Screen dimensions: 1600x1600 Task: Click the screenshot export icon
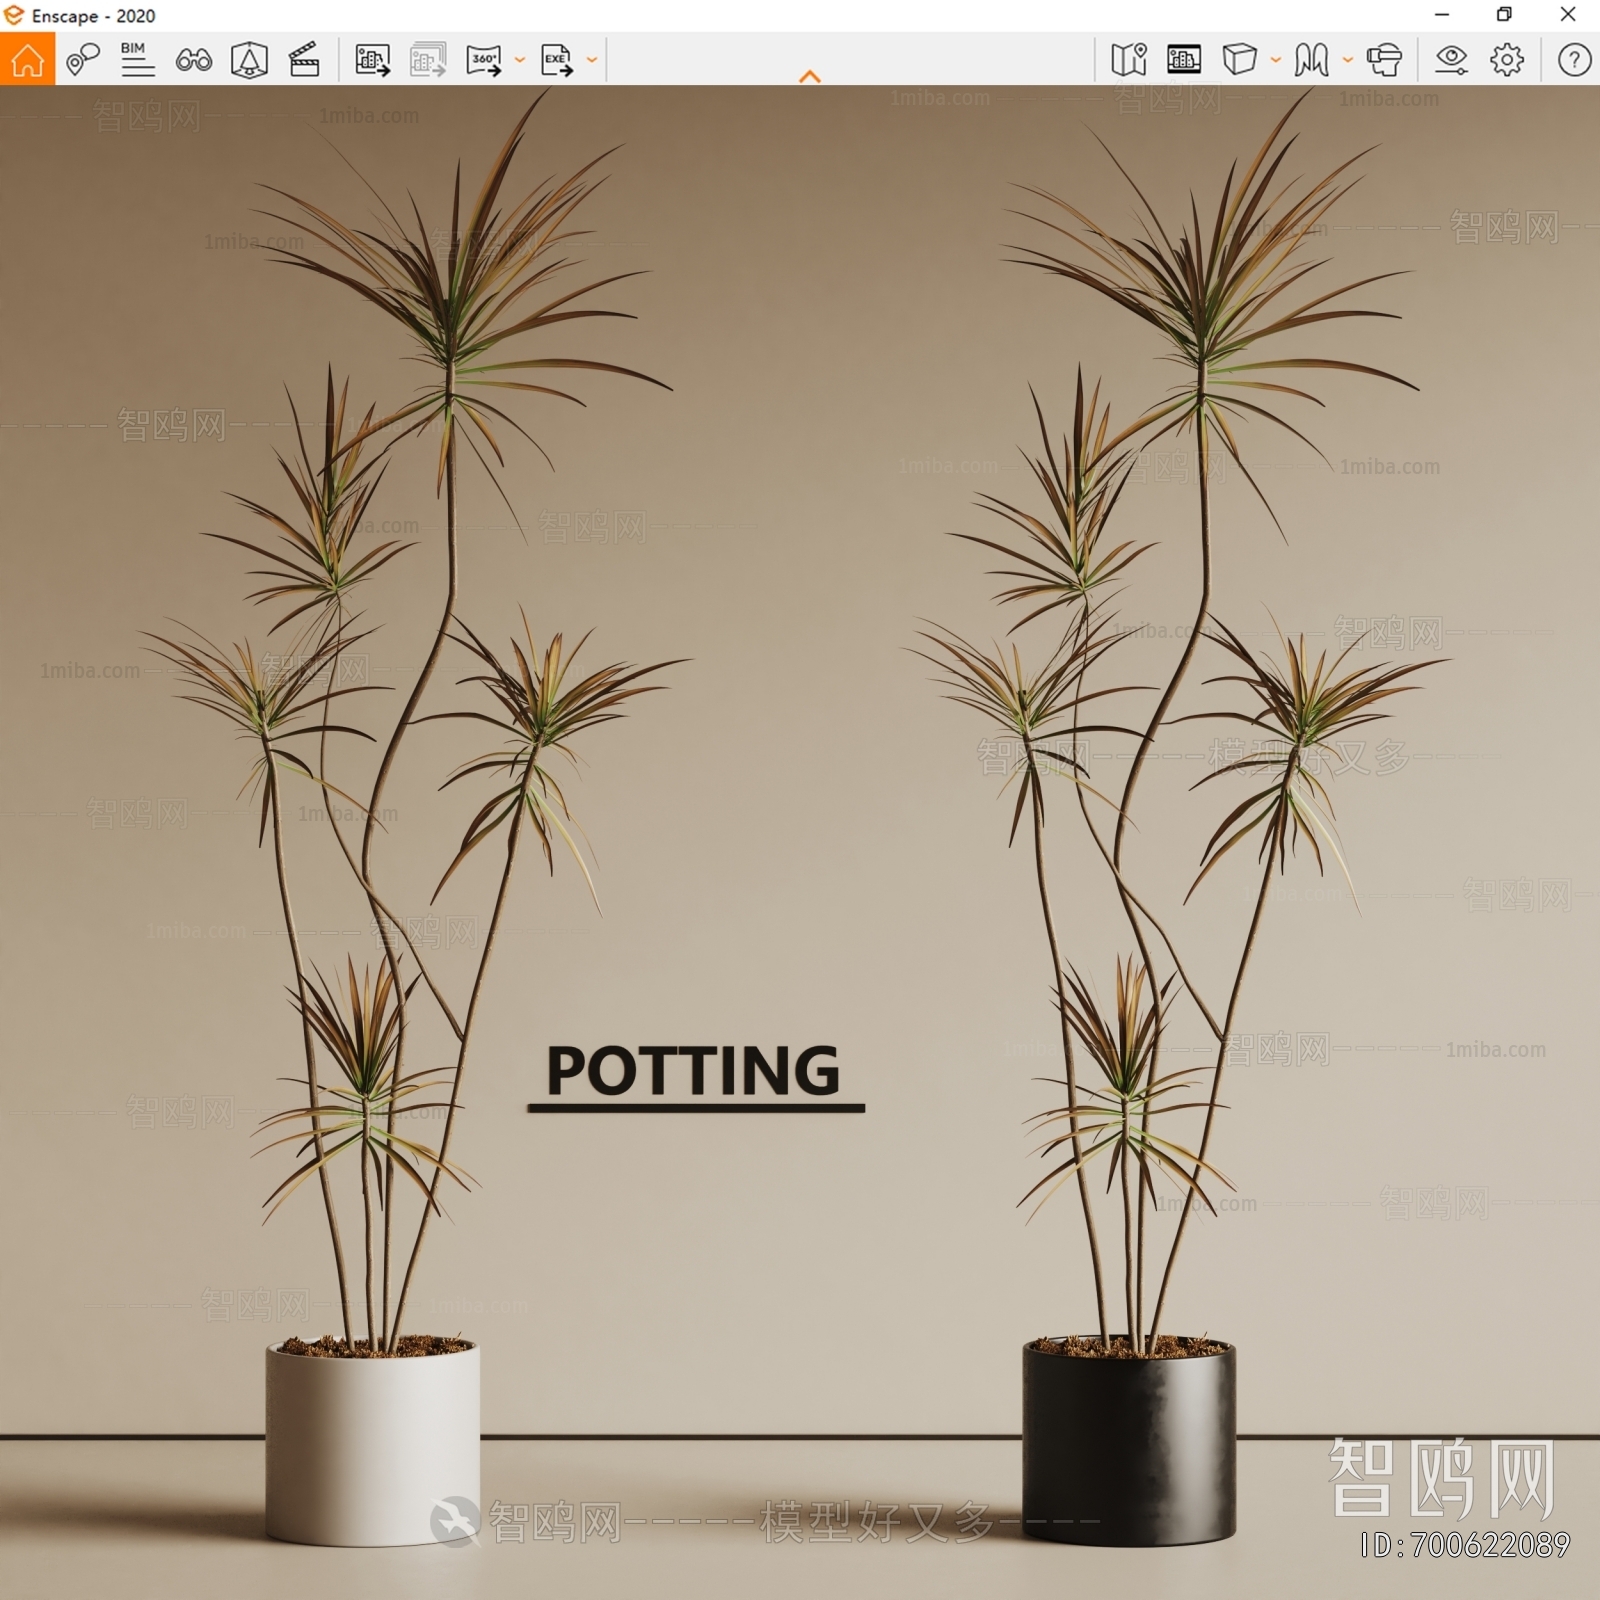pos(373,60)
